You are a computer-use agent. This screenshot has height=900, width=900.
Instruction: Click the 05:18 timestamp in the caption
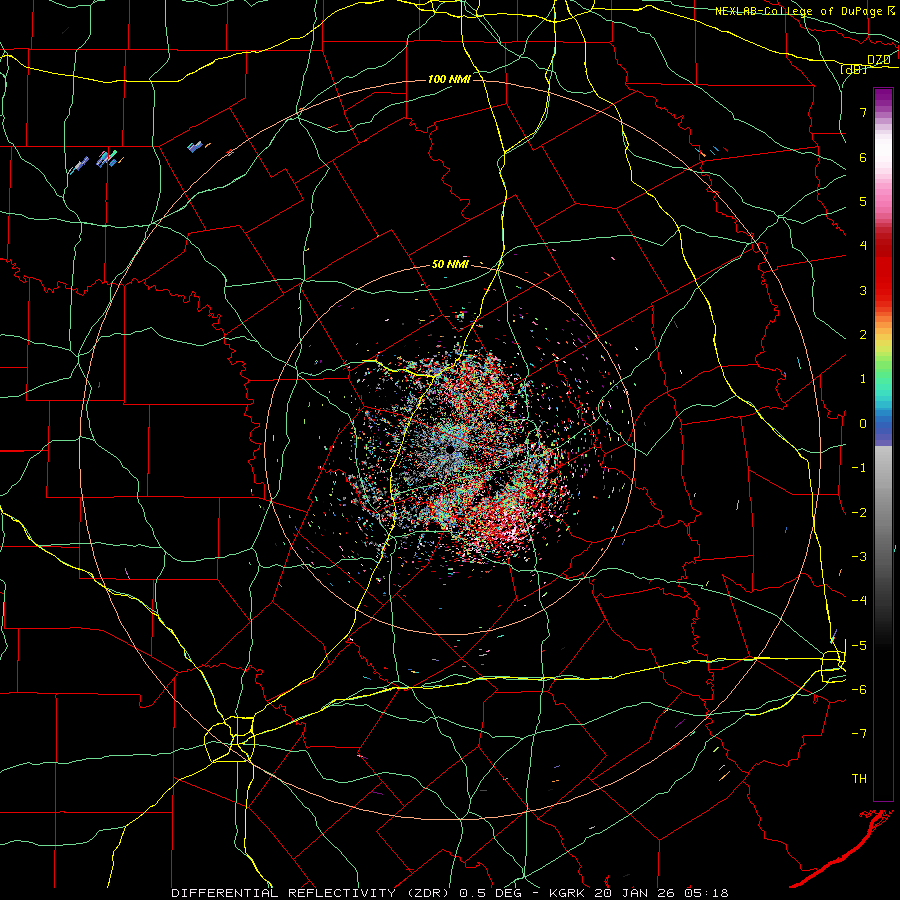point(707,893)
